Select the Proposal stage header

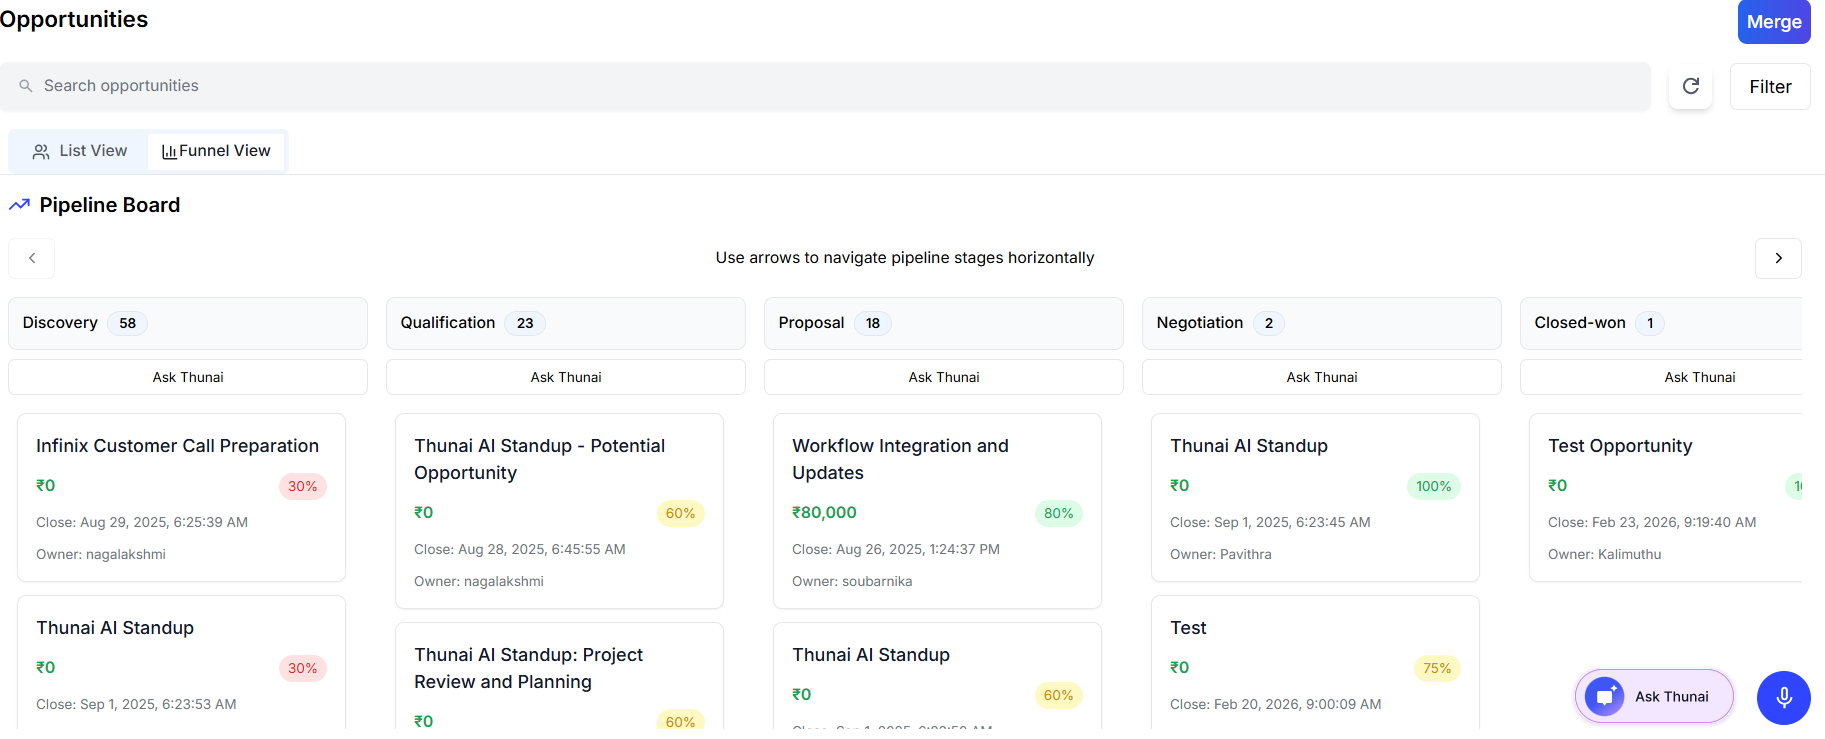(x=944, y=323)
